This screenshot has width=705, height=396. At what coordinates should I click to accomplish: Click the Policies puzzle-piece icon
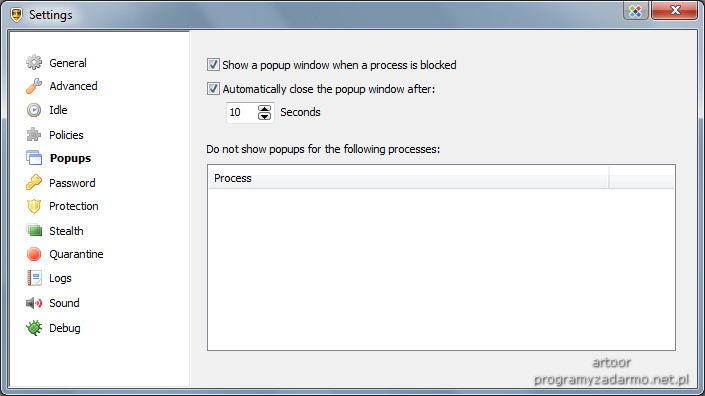coord(34,134)
